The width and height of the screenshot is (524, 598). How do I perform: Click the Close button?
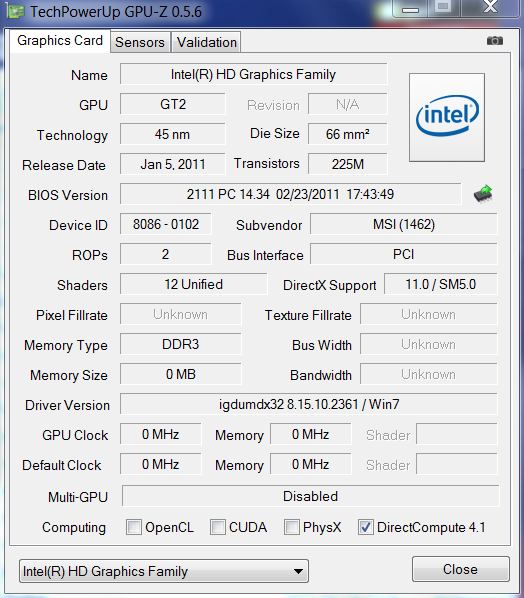[x=461, y=569]
